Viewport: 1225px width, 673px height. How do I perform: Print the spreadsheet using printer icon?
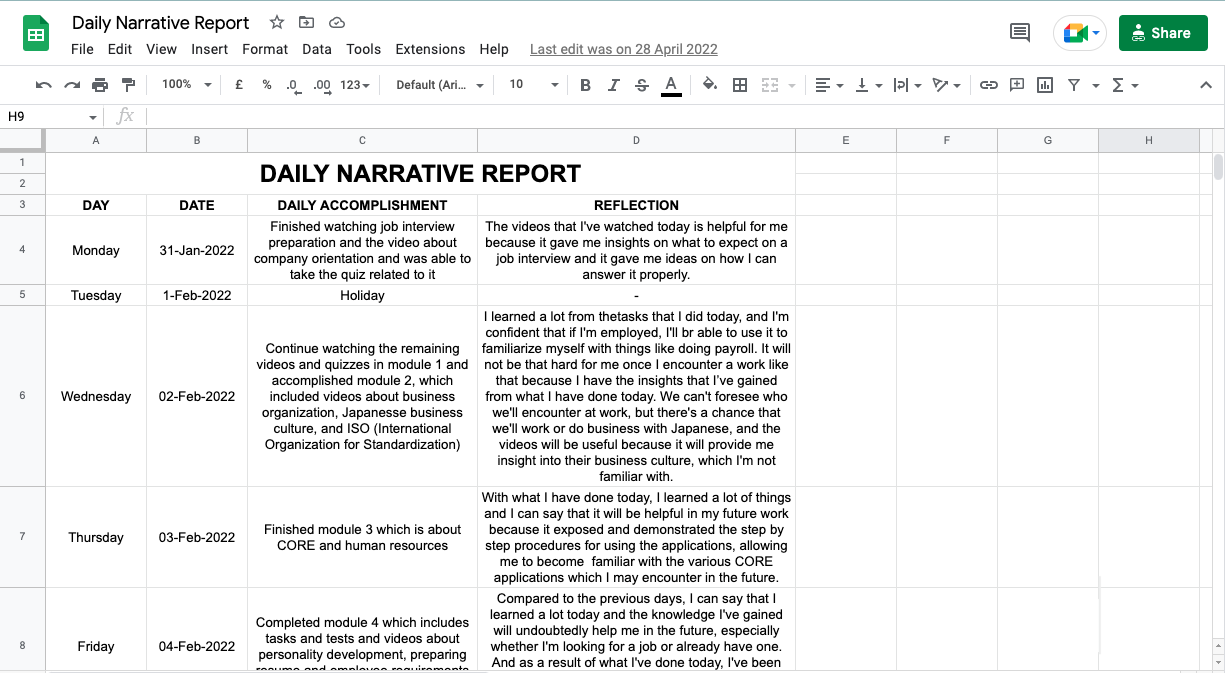click(100, 85)
